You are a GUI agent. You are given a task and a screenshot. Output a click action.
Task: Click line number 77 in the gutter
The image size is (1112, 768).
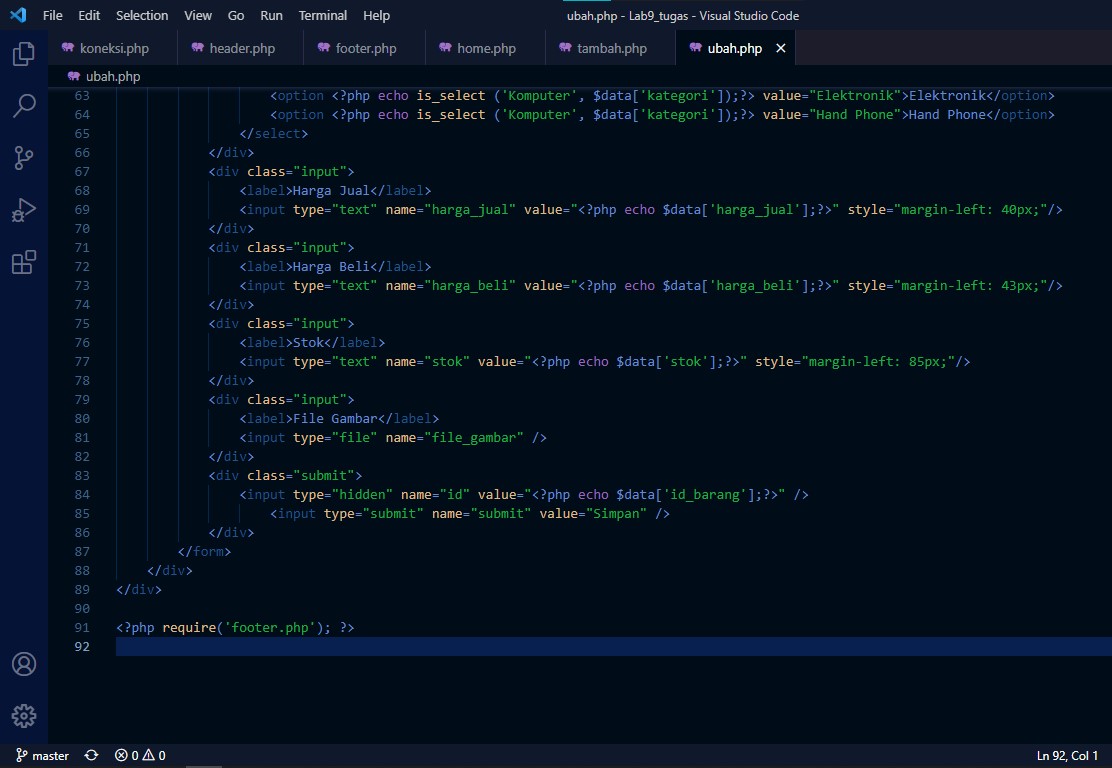point(82,362)
